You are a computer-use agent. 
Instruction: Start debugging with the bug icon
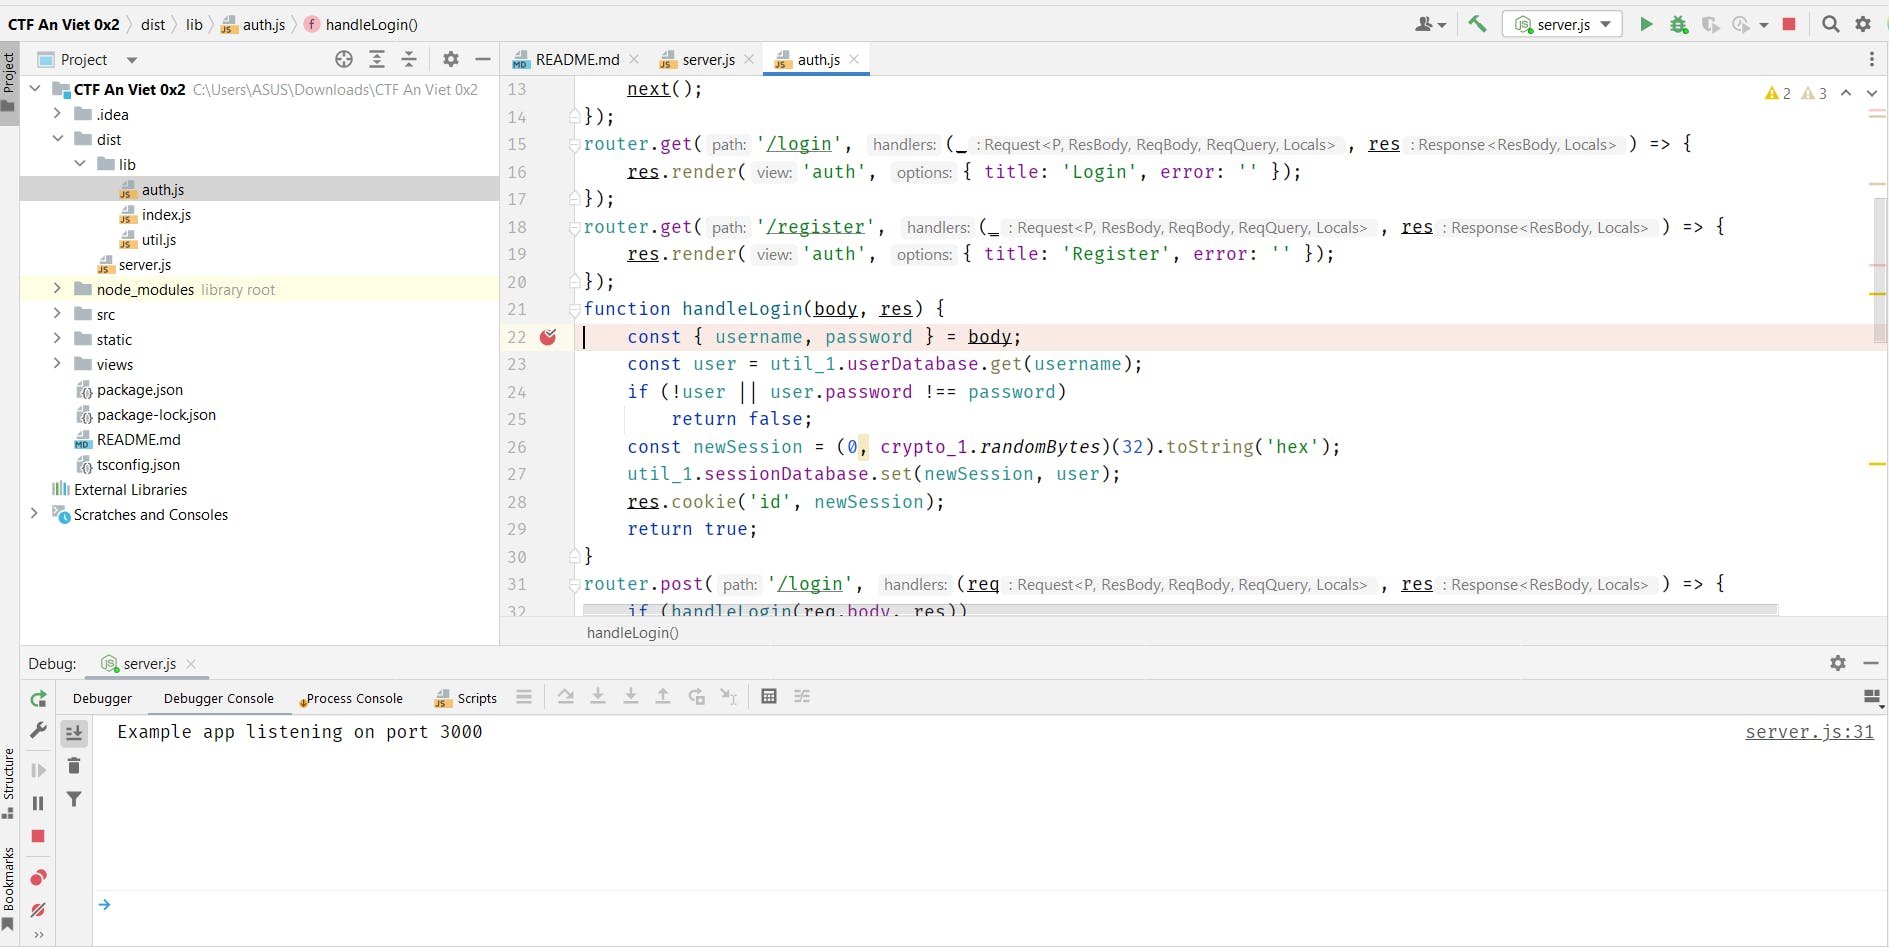pos(1679,24)
